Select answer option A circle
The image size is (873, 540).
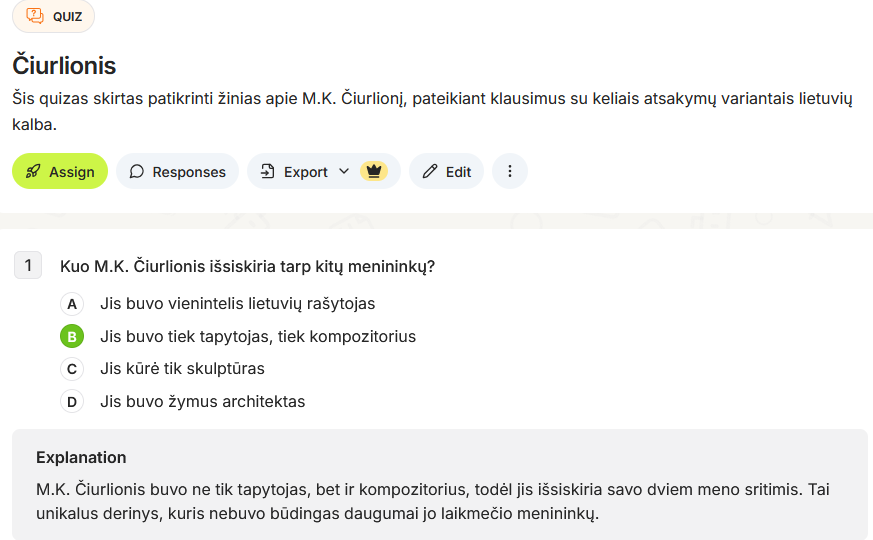(72, 303)
